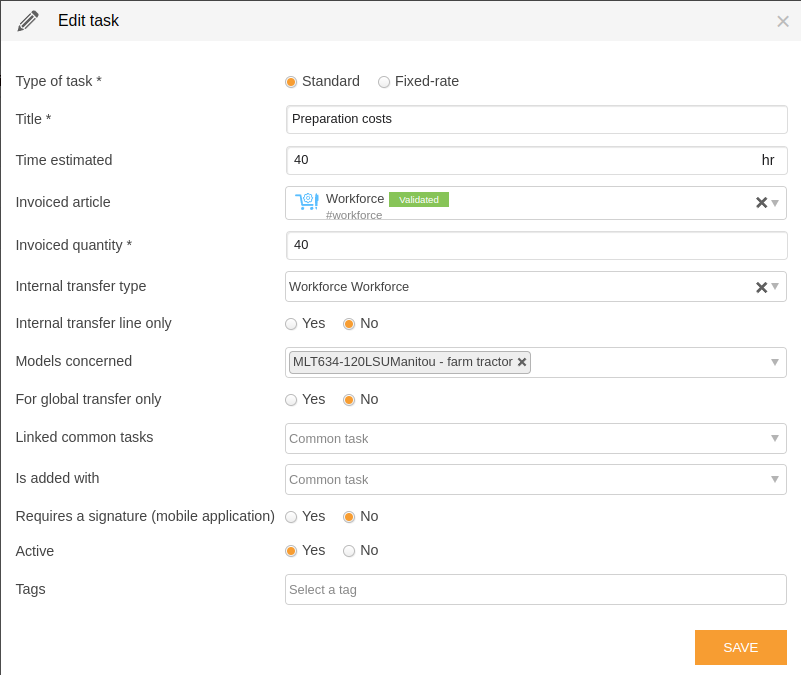Choose Yes for global transfer only
The width and height of the screenshot is (801, 675).
pos(291,400)
